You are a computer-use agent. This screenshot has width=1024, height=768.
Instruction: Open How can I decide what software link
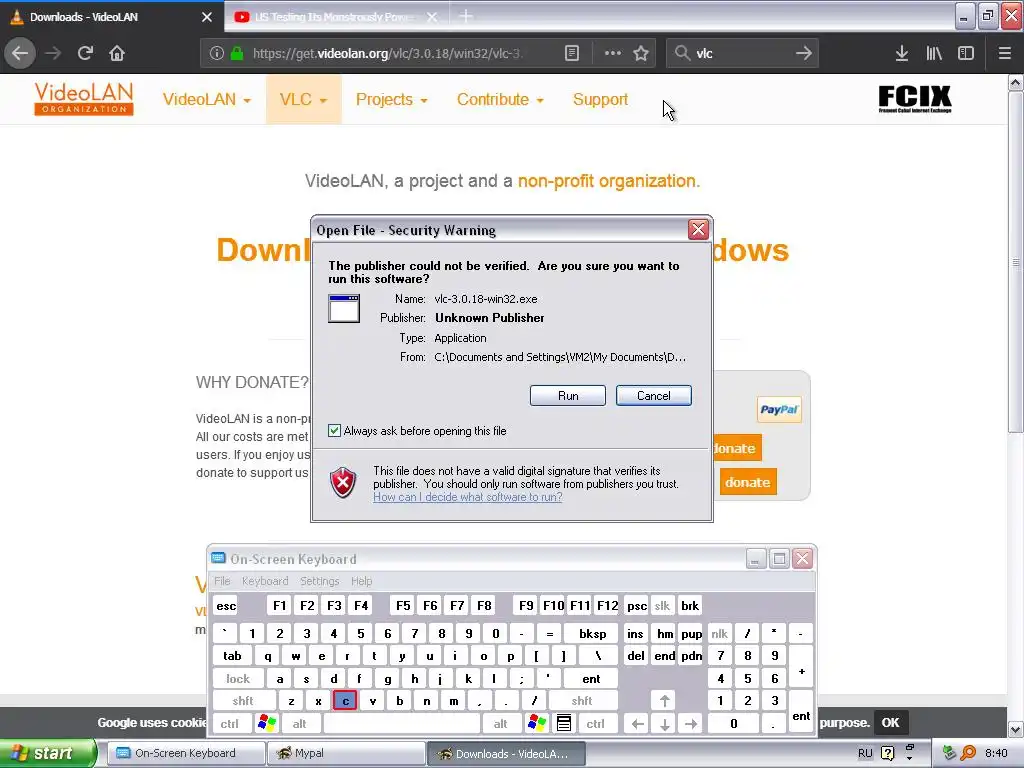(x=468, y=497)
